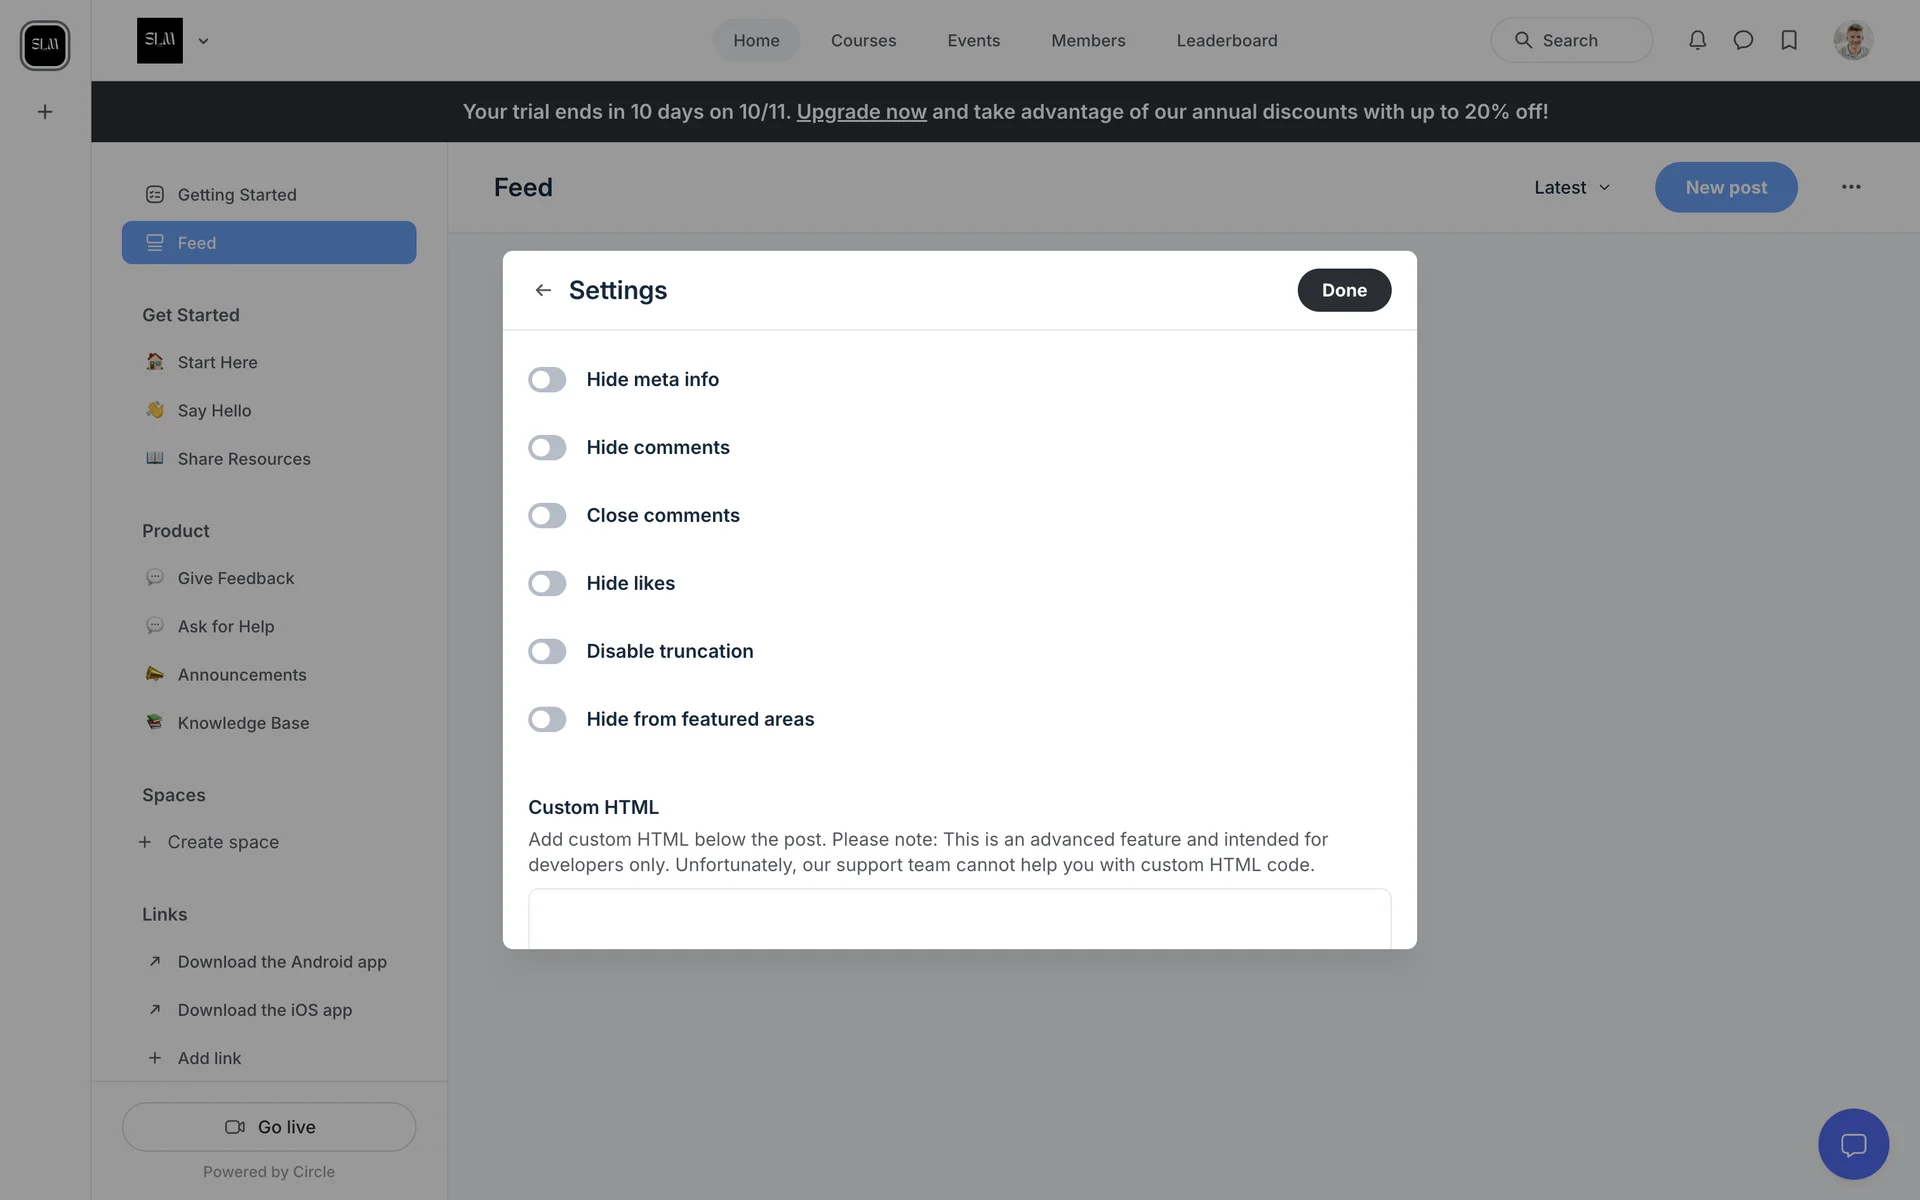Expand the community switcher chevron
The width and height of the screenshot is (1920, 1200).
coord(203,41)
